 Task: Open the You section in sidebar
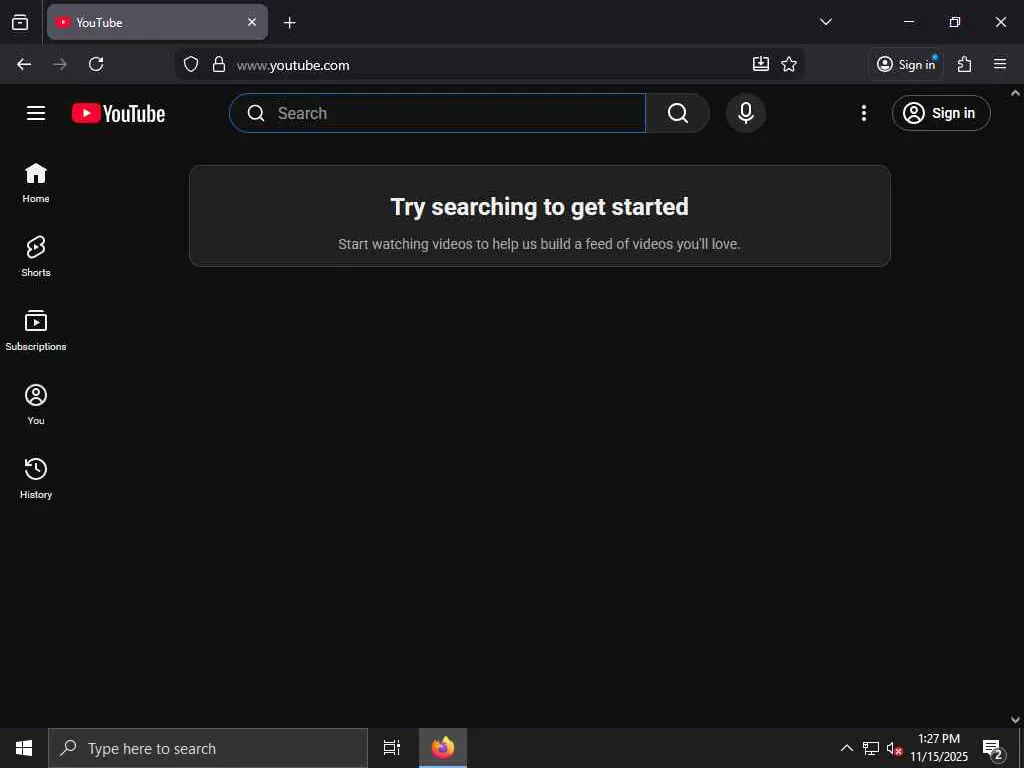click(36, 404)
